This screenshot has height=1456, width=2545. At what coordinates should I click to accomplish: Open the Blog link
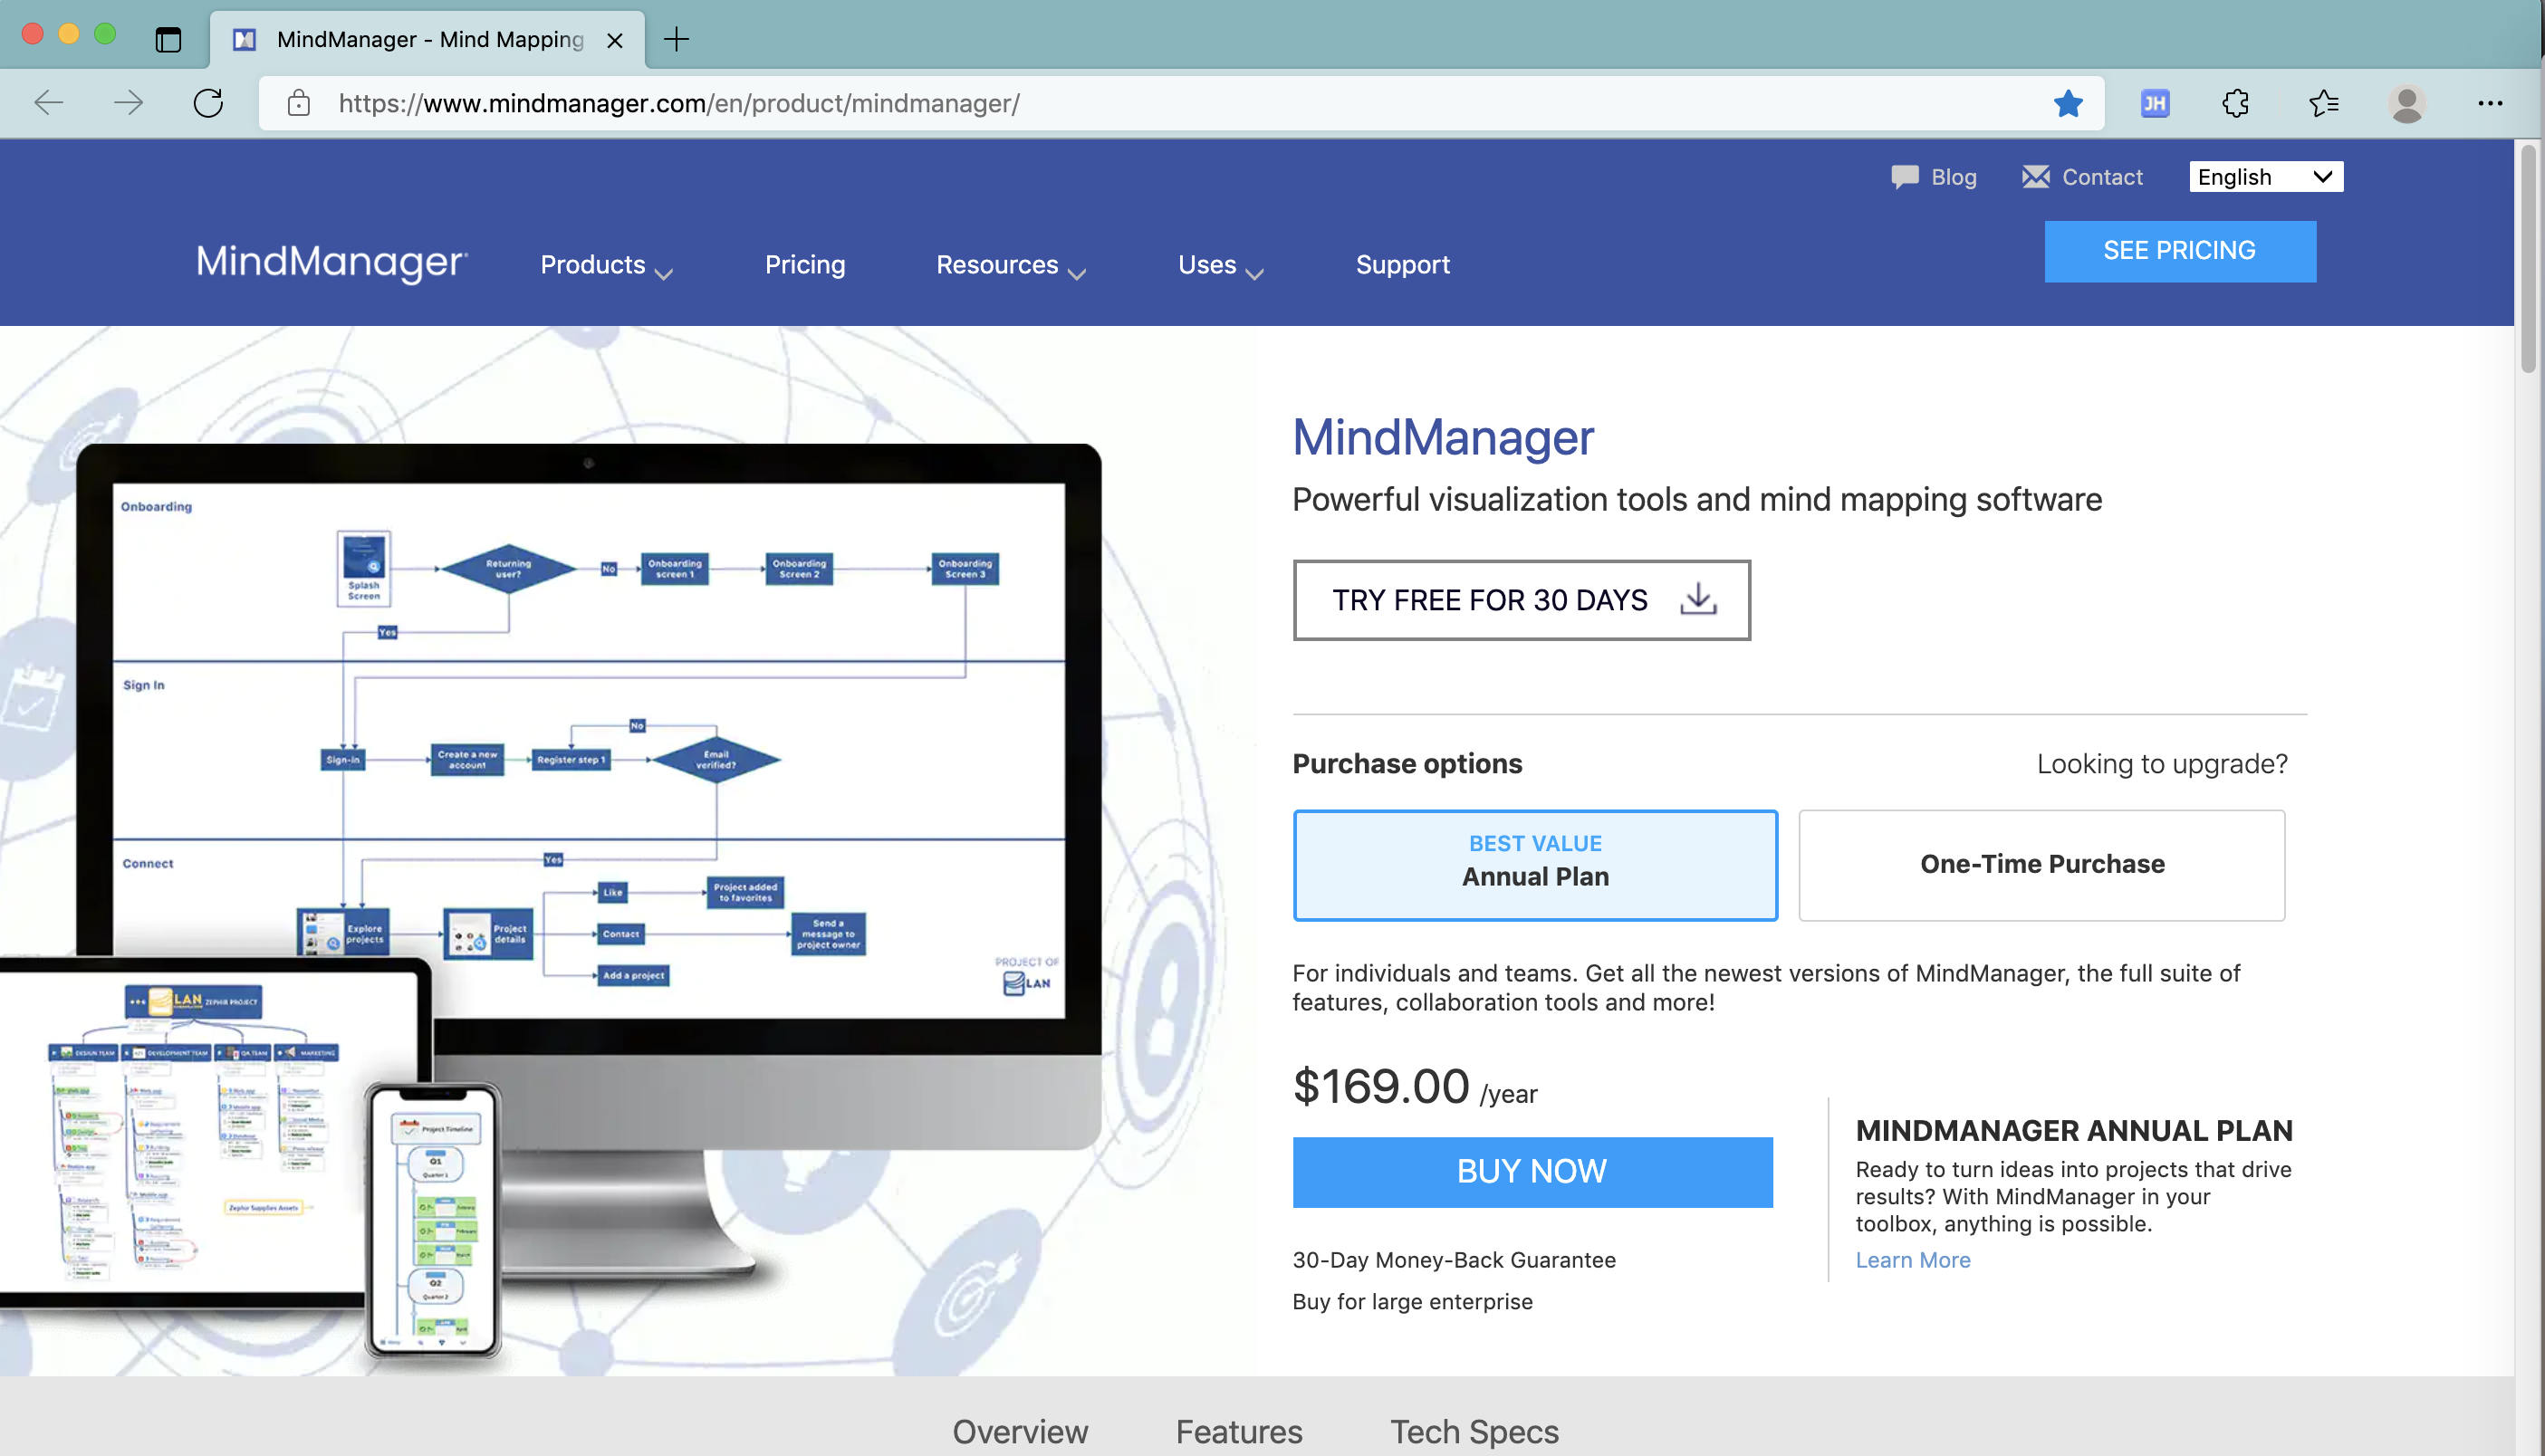(x=1953, y=177)
